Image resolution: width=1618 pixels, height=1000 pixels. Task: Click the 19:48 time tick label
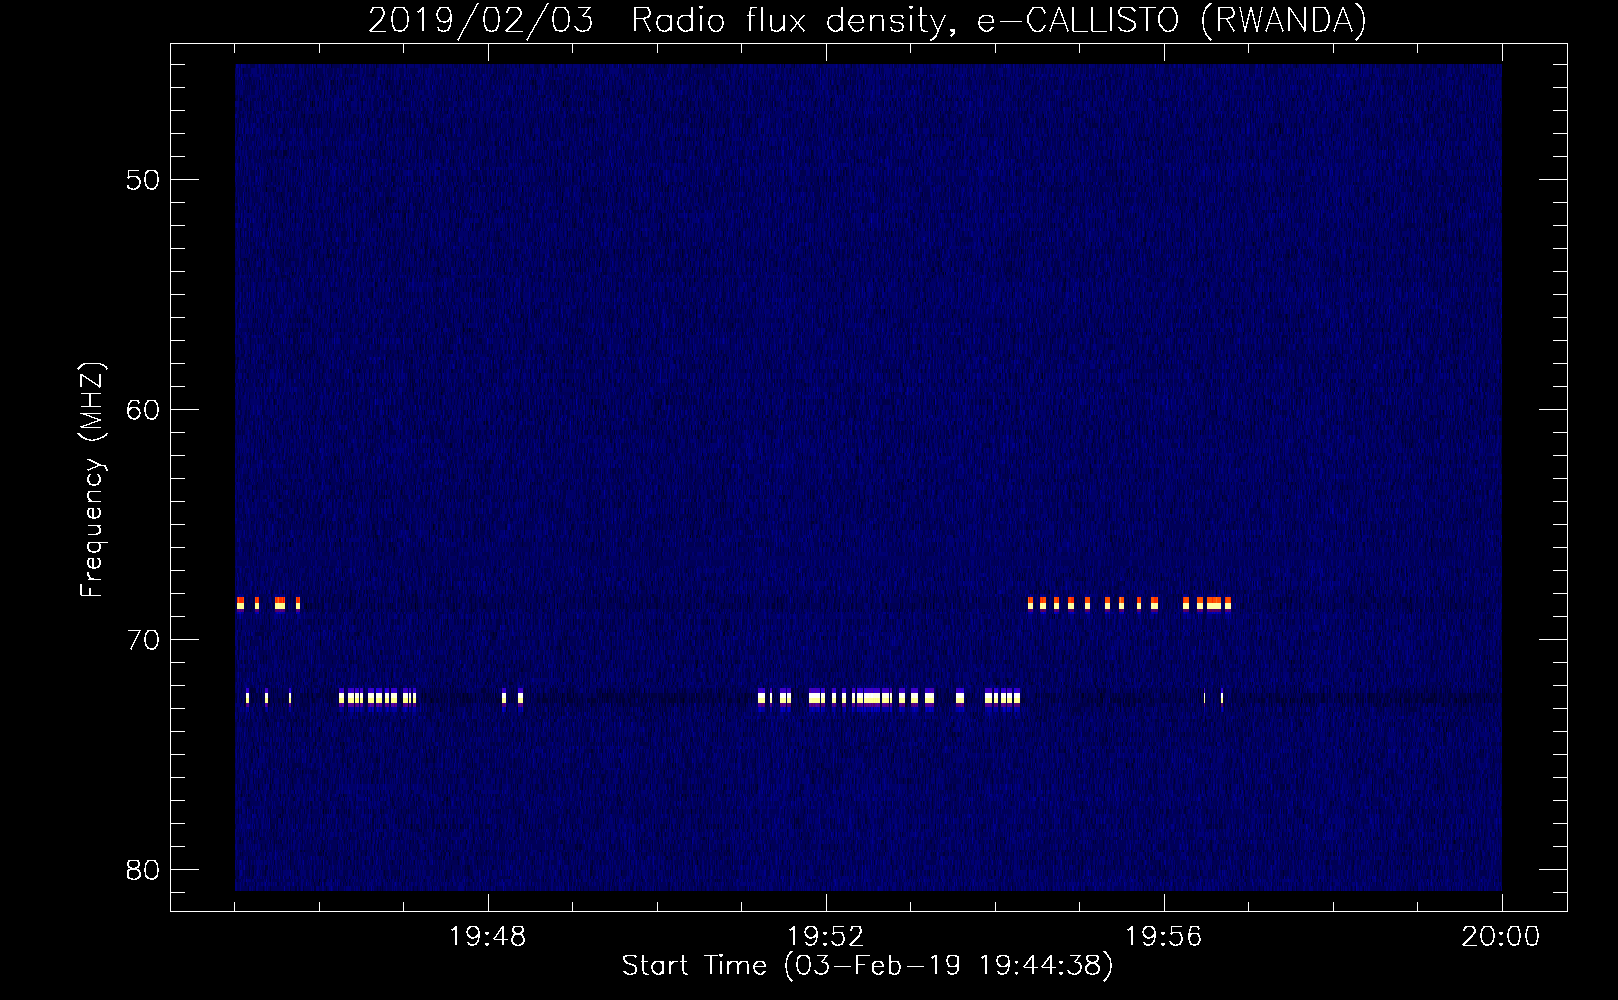pyautogui.click(x=488, y=936)
